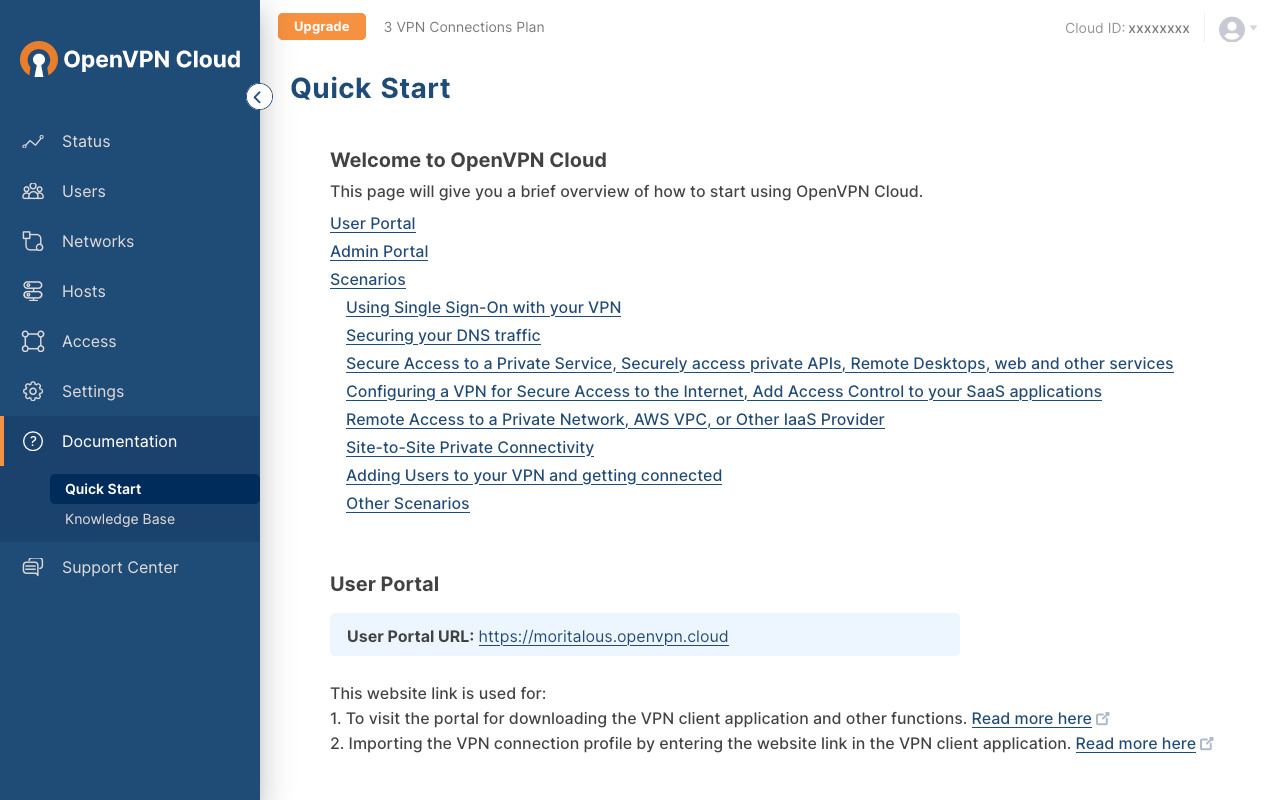
Task: Select the Quick Start submenu item
Action: pos(103,489)
